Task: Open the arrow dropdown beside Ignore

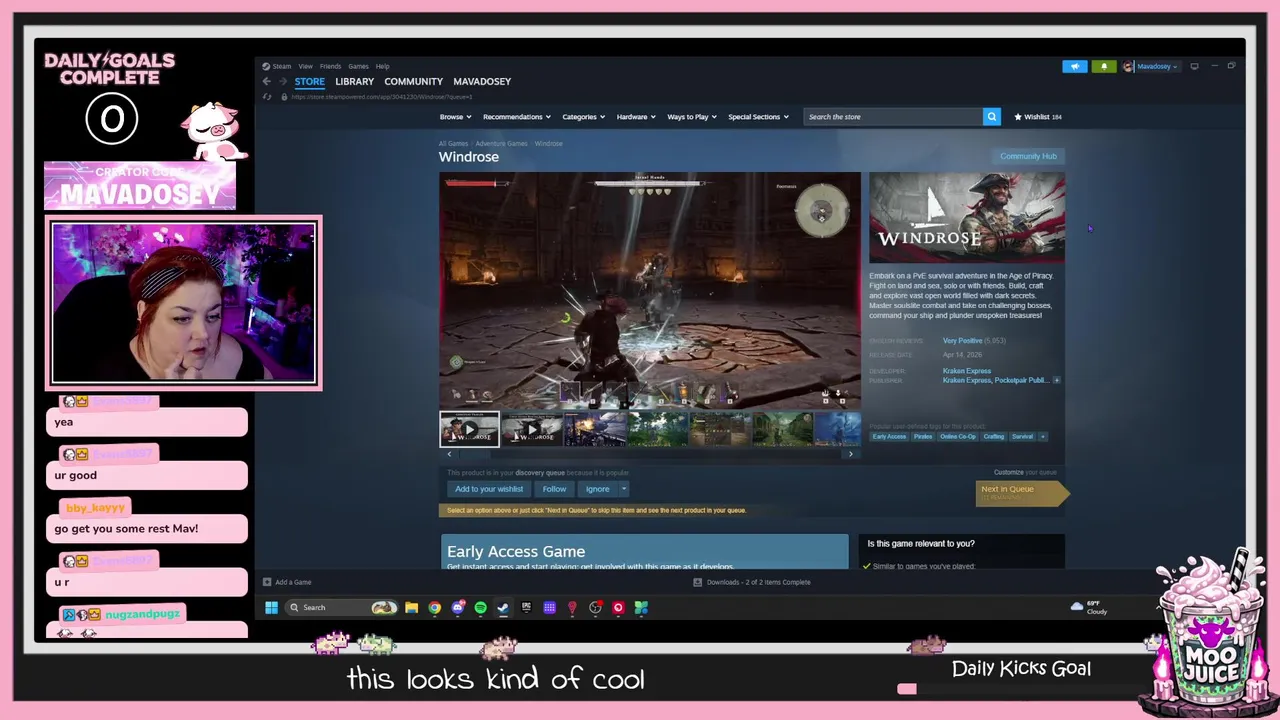Action: [623, 489]
